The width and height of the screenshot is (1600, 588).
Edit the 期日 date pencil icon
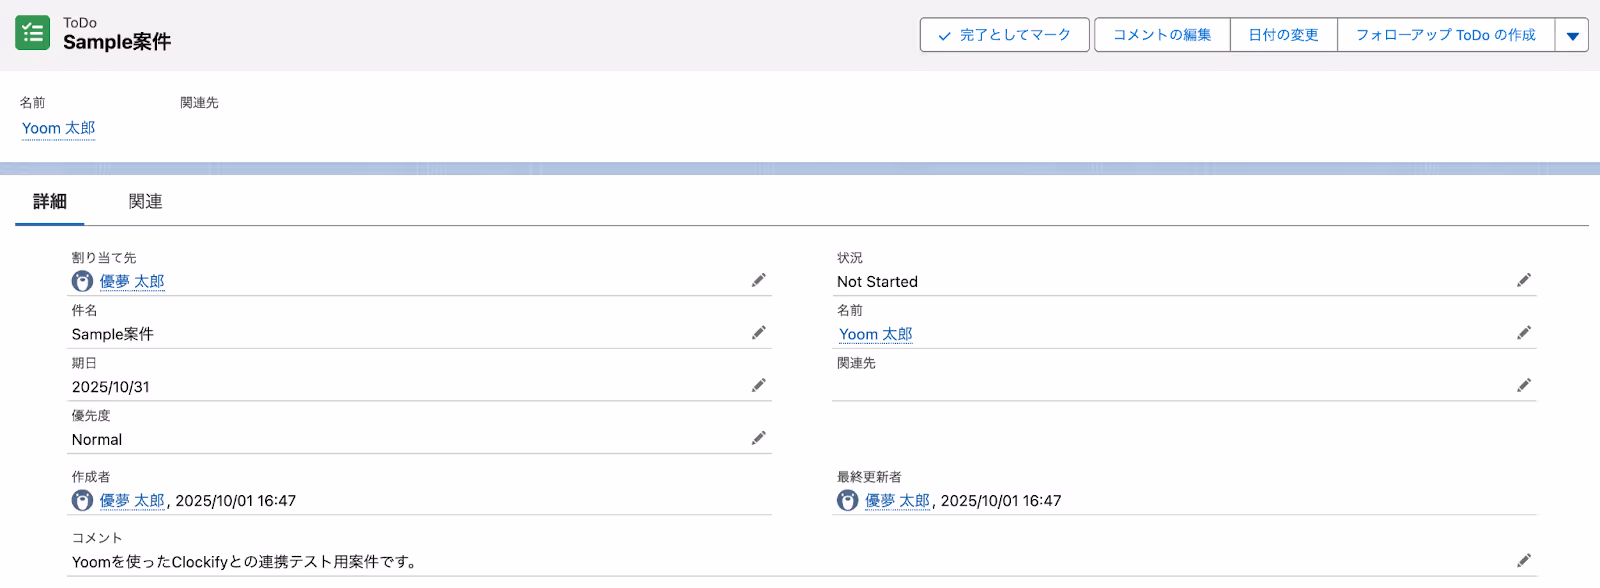coord(759,385)
